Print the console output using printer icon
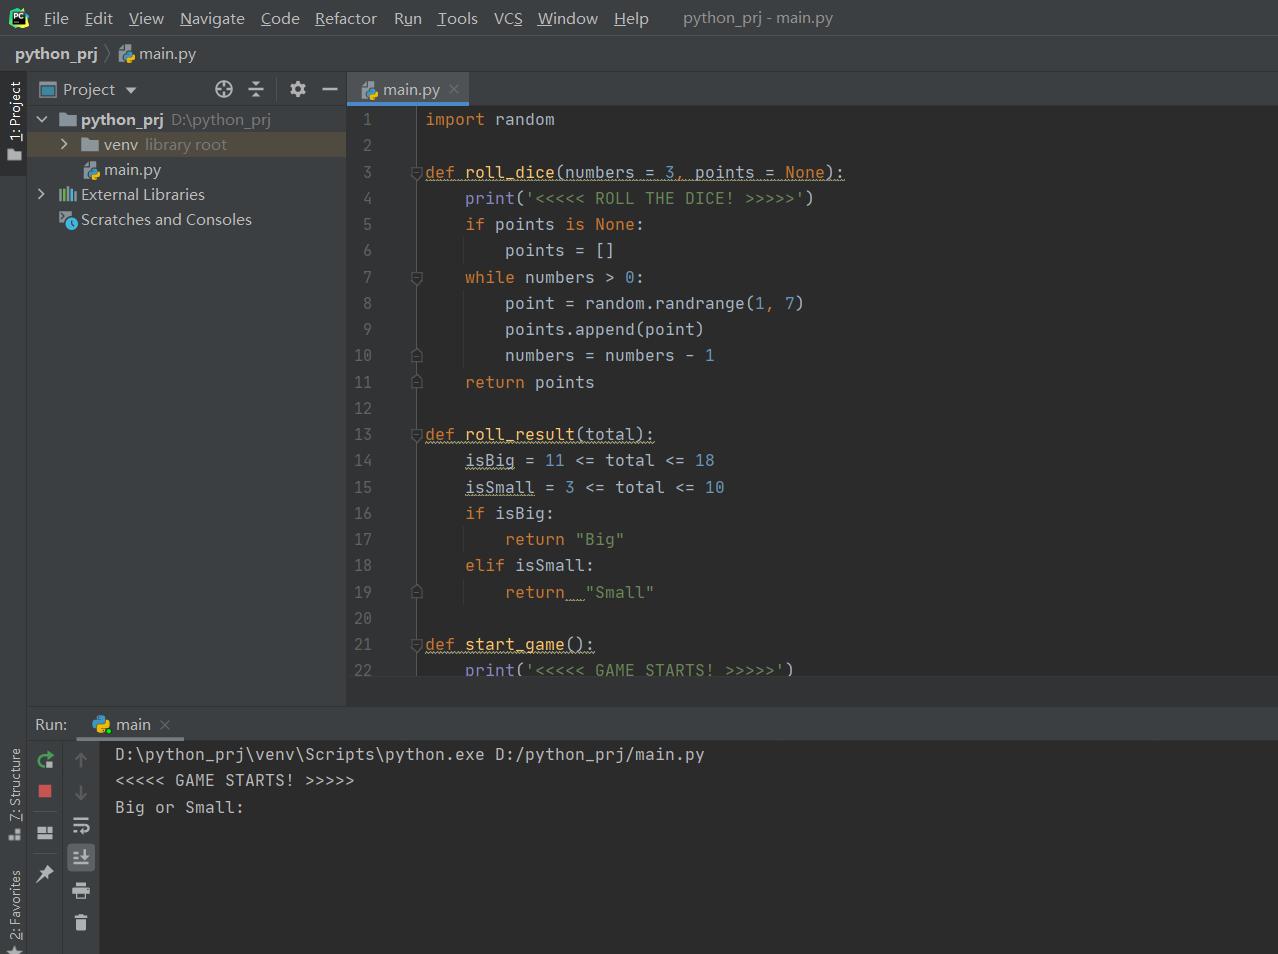This screenshot has width=1278, height=954. point(81,890)
